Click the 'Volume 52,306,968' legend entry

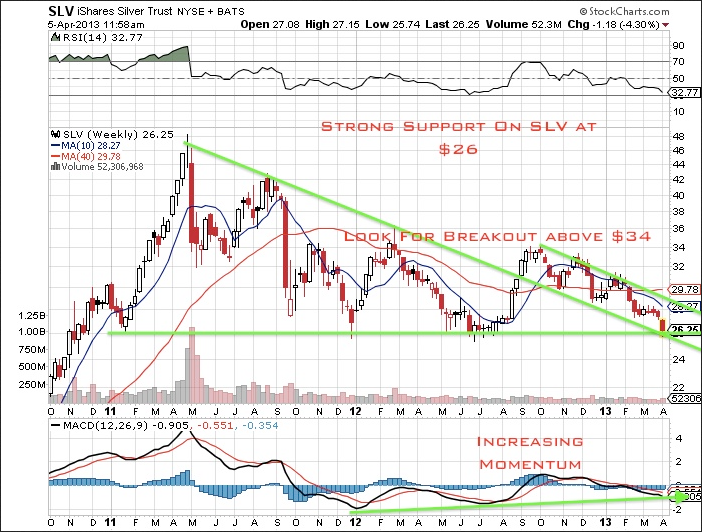102,167
